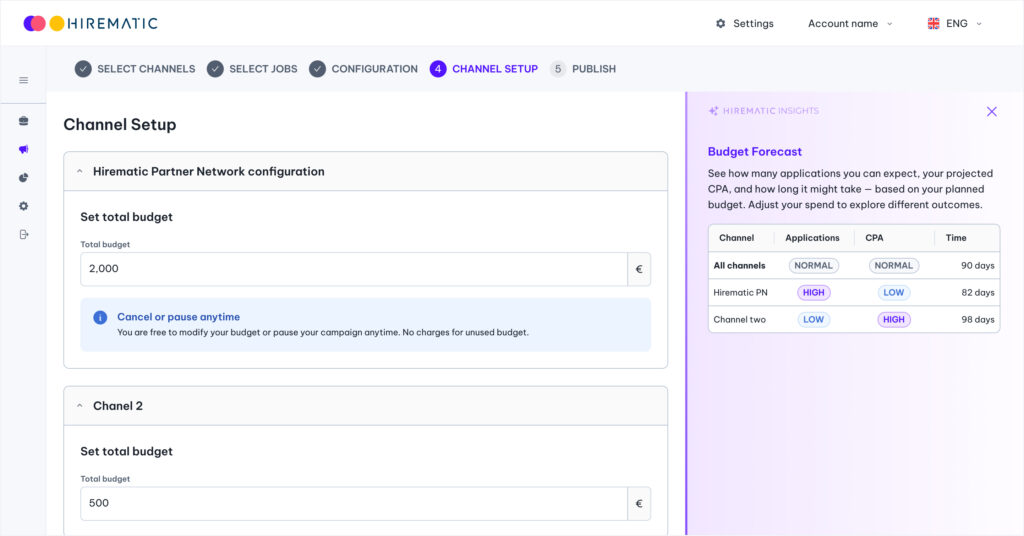Screen dimensions: 1024x536
Task: Click the step 4 number badge
Action: click(x=438, y=69)
